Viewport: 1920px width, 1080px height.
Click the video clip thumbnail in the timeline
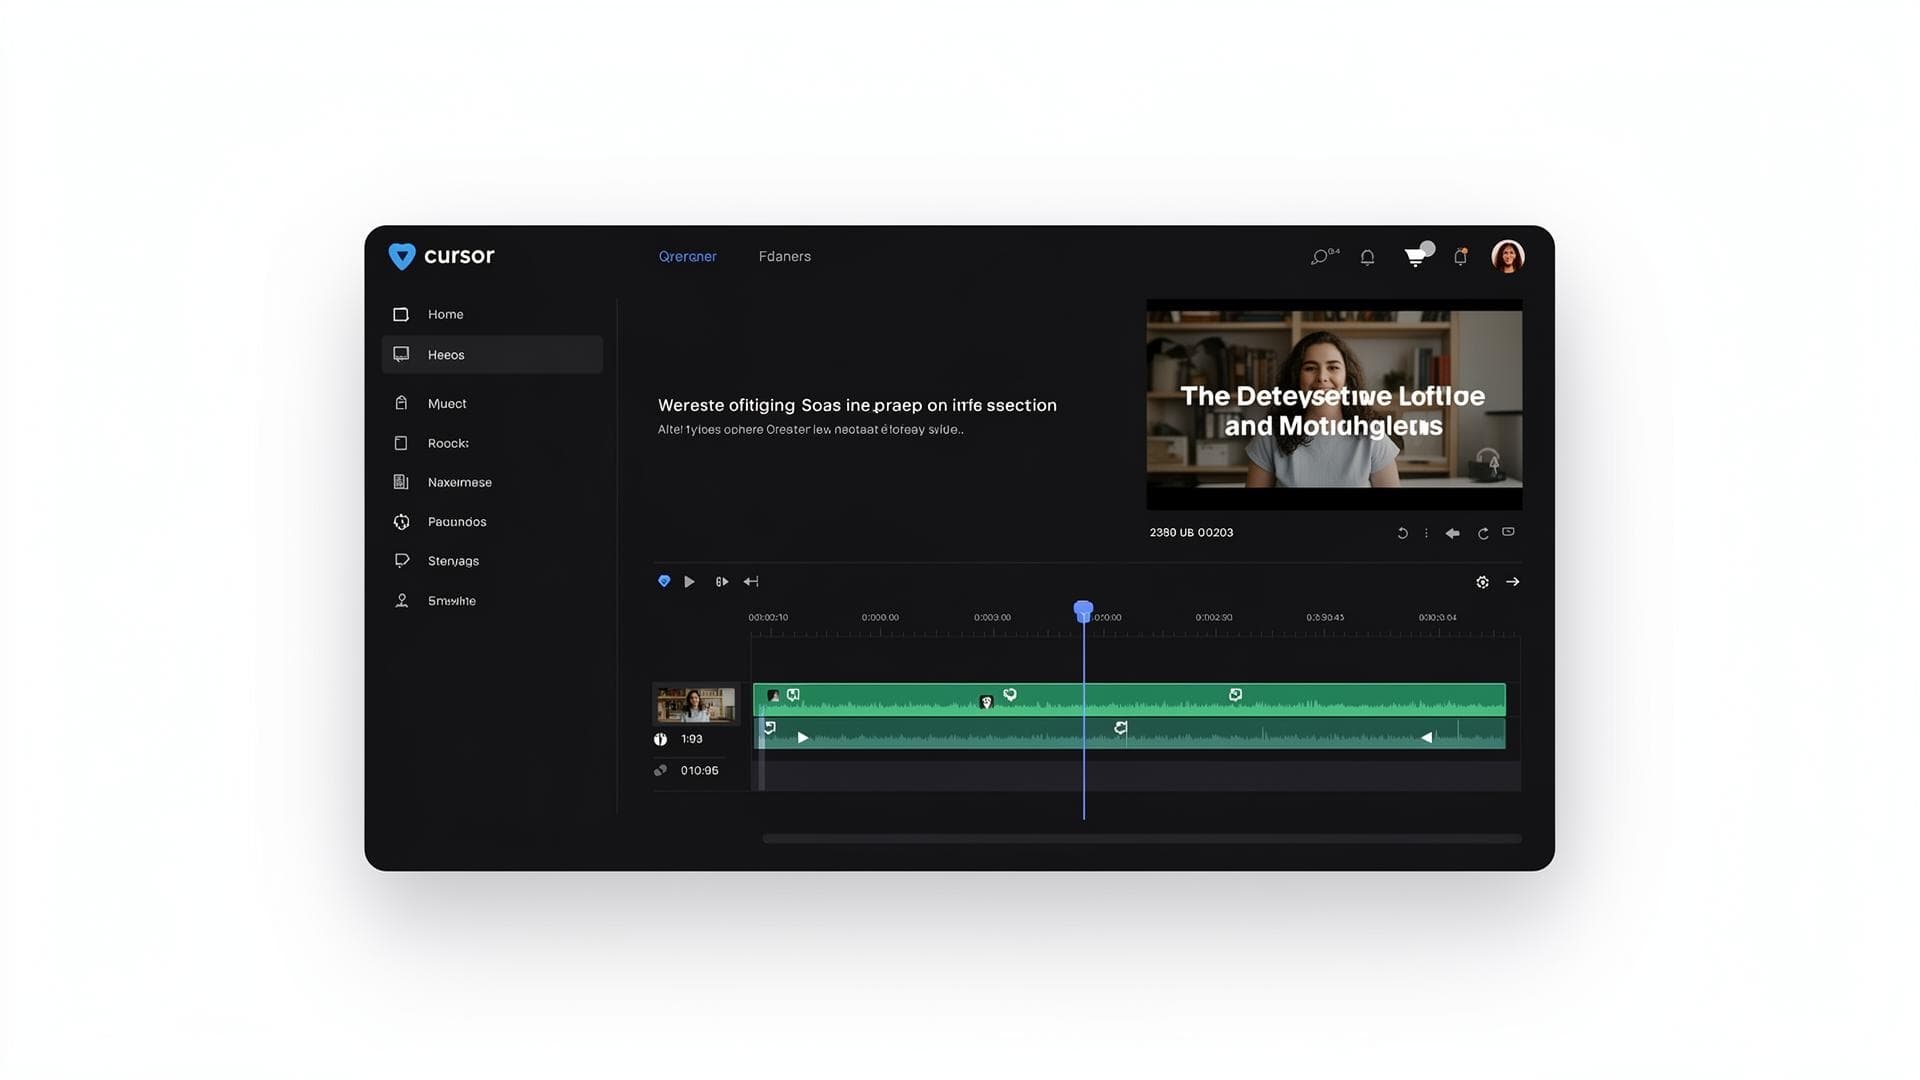pyautogui.click(x=696, y=704)
